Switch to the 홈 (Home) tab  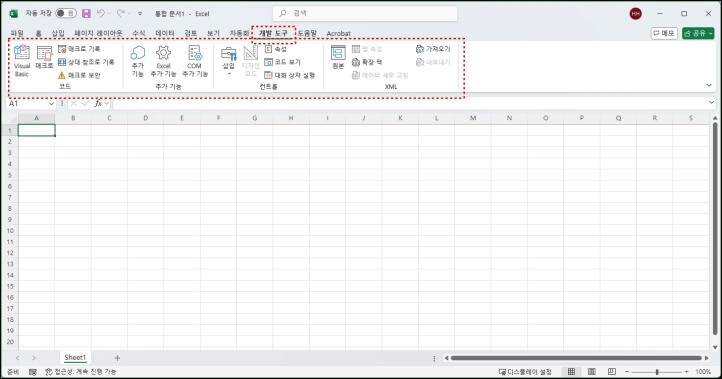click(x=38, y=33)
